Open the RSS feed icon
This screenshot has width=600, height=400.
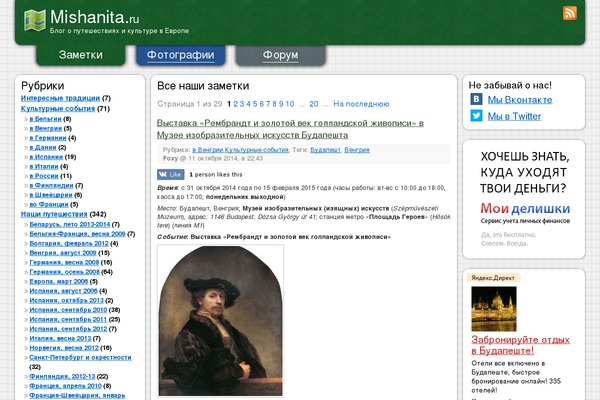pyautogui.click(x=570, y=13)
